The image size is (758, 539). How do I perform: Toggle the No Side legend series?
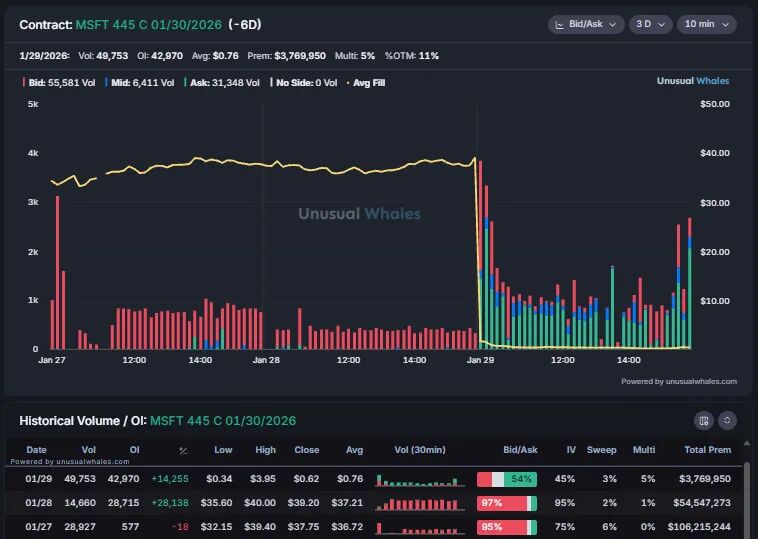coord(304,83)
